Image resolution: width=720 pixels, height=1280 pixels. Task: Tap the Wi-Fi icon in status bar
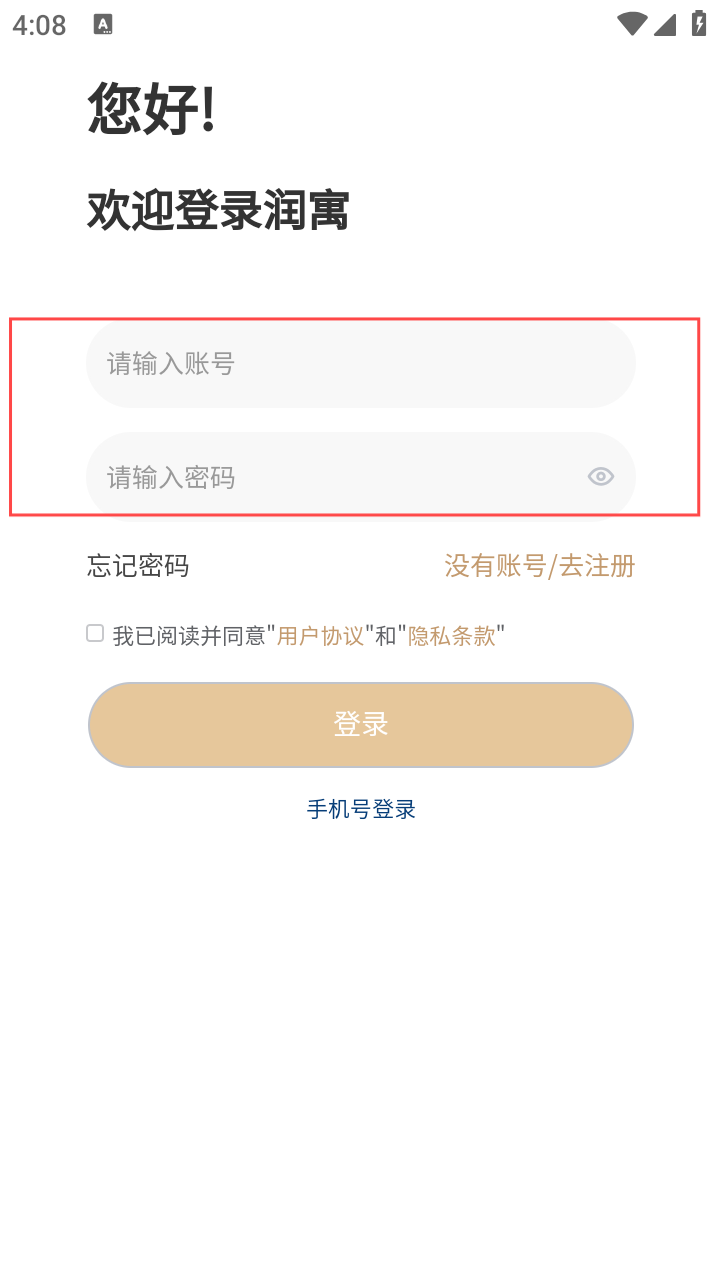pyautogui.click(x=631, y=24)
